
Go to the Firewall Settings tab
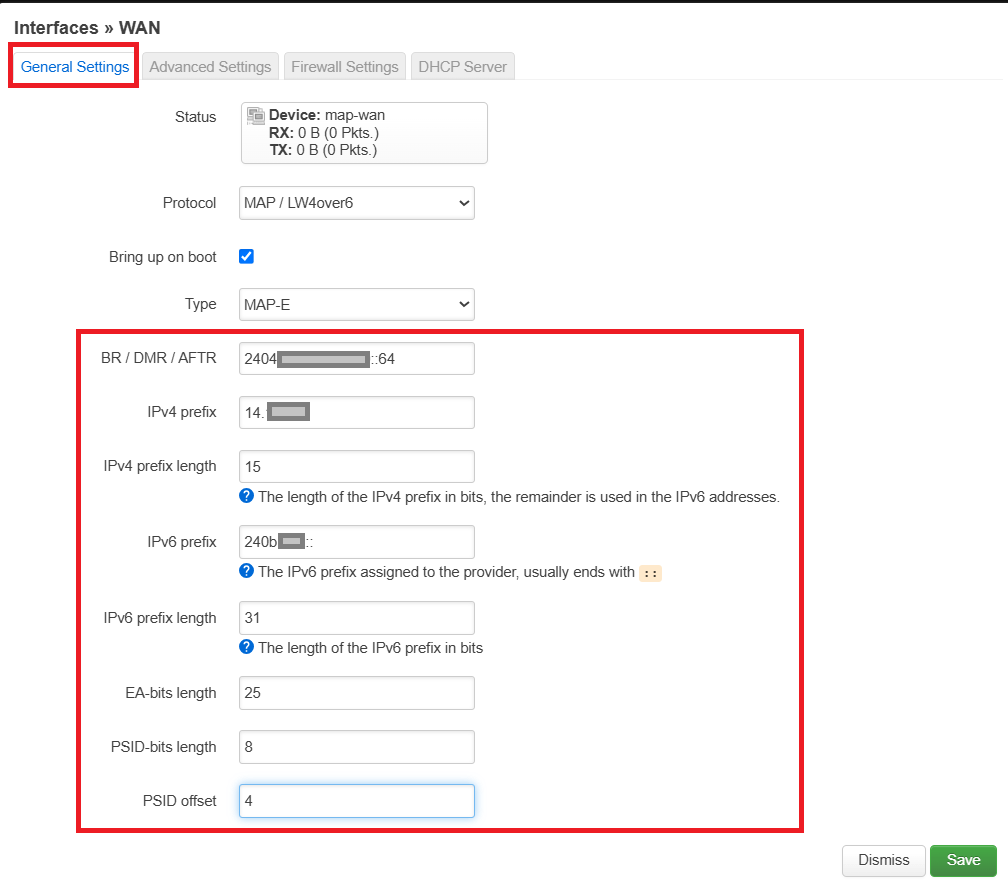coord(345,67)
